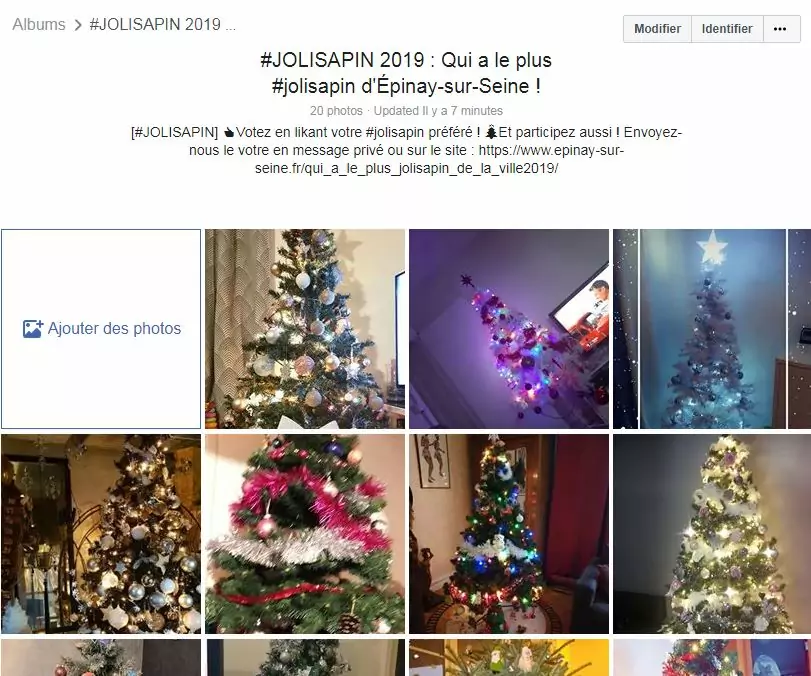811x676 pixels.
Task: Open the #JOLISAPIN 2019 breadcrumb item
Action: click(162, 24)
